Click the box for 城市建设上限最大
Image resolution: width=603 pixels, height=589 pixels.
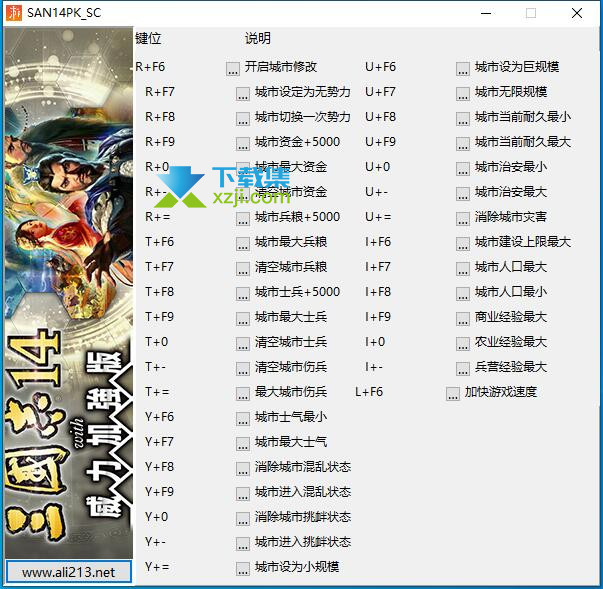coord(463,243)
